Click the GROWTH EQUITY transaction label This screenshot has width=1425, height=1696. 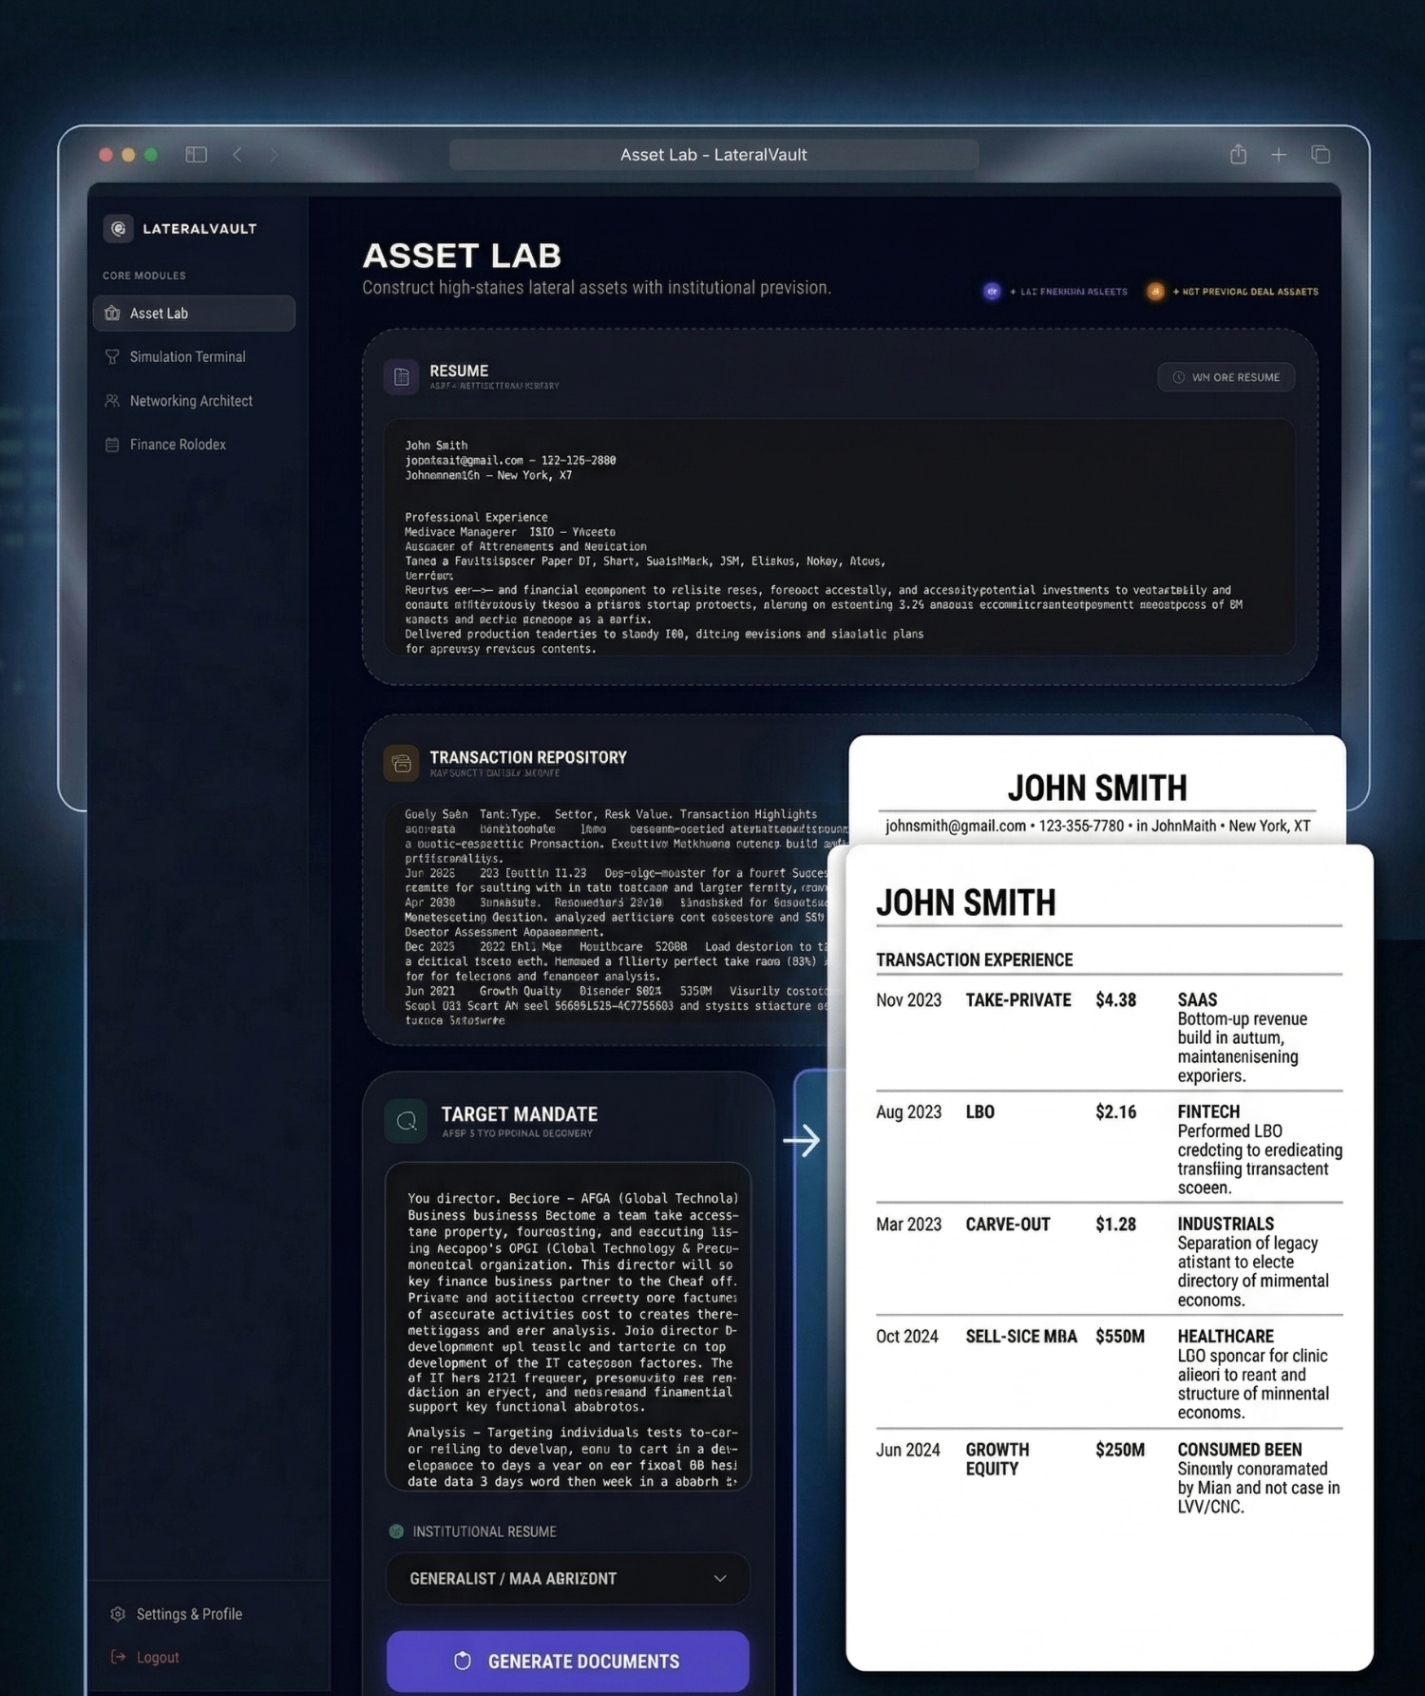point(997,1459)
